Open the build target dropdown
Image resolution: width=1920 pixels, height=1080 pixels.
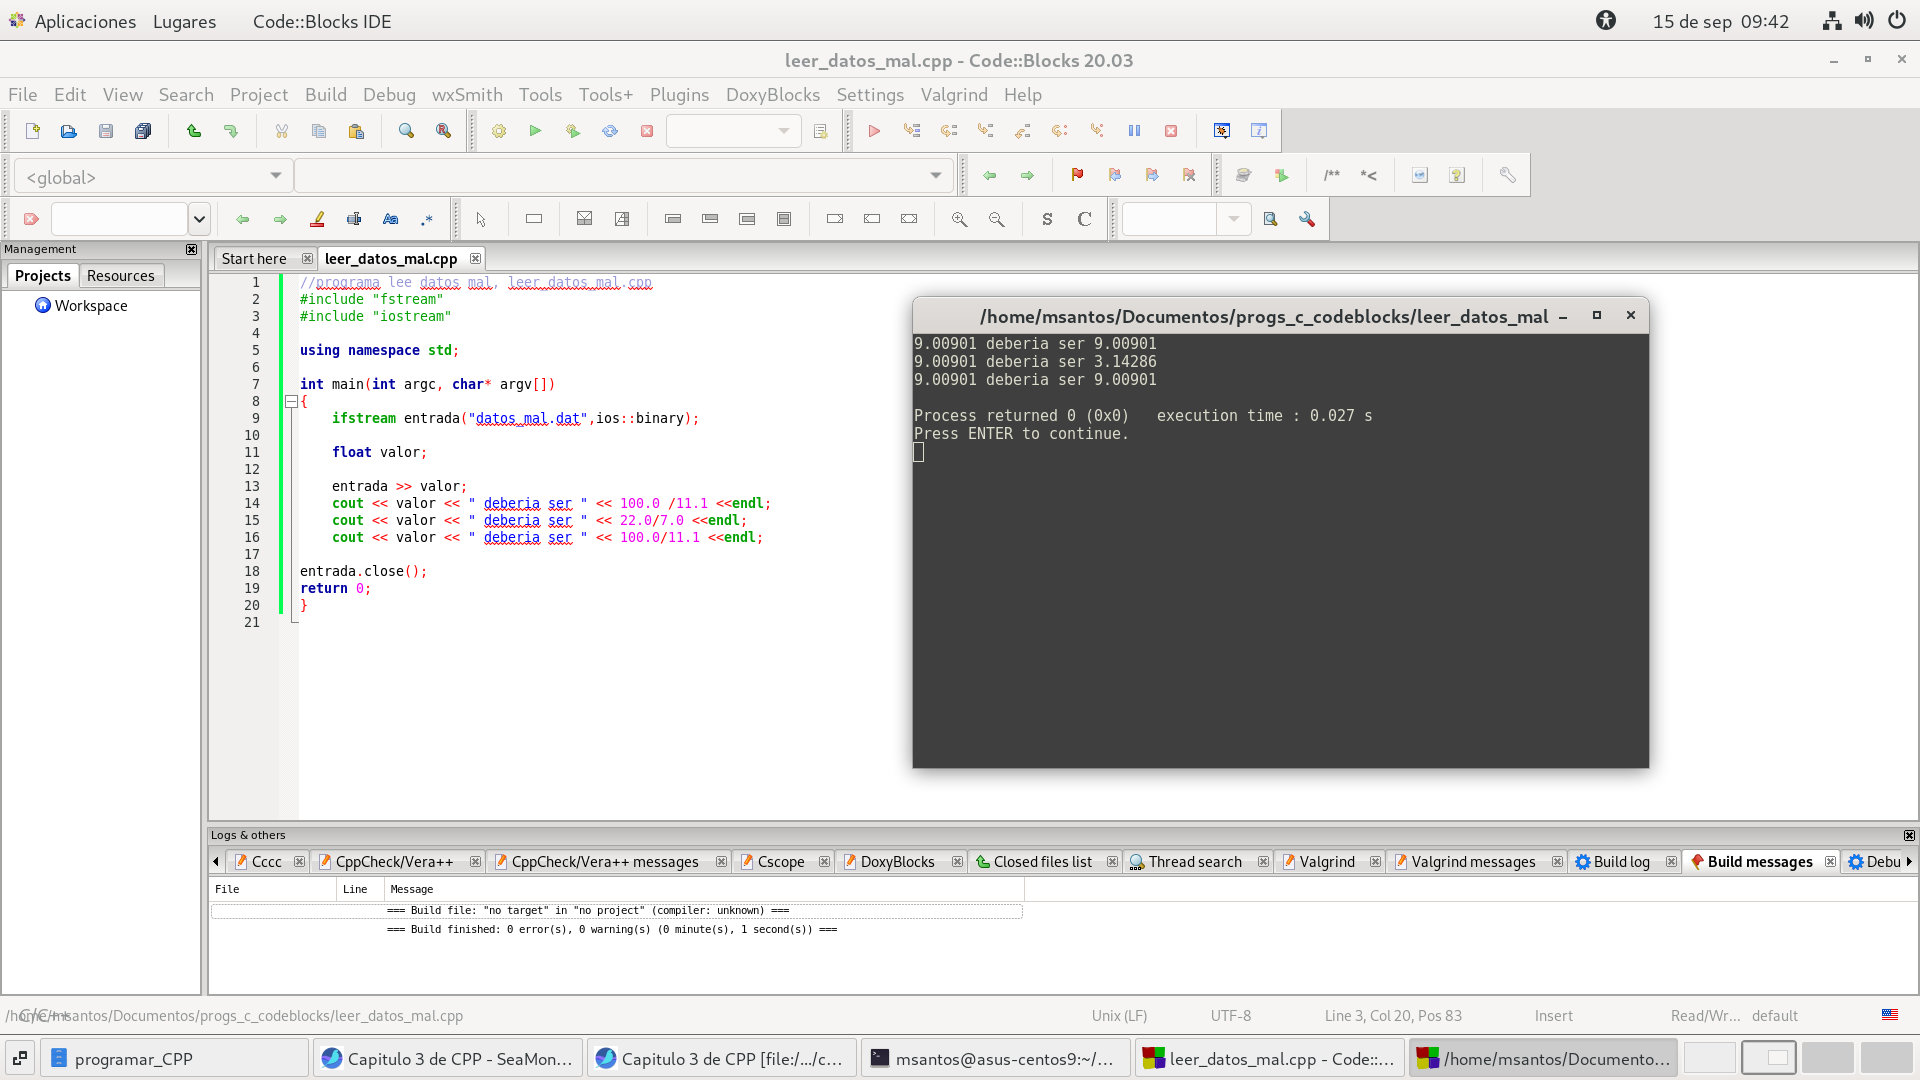tap(733, 131)
